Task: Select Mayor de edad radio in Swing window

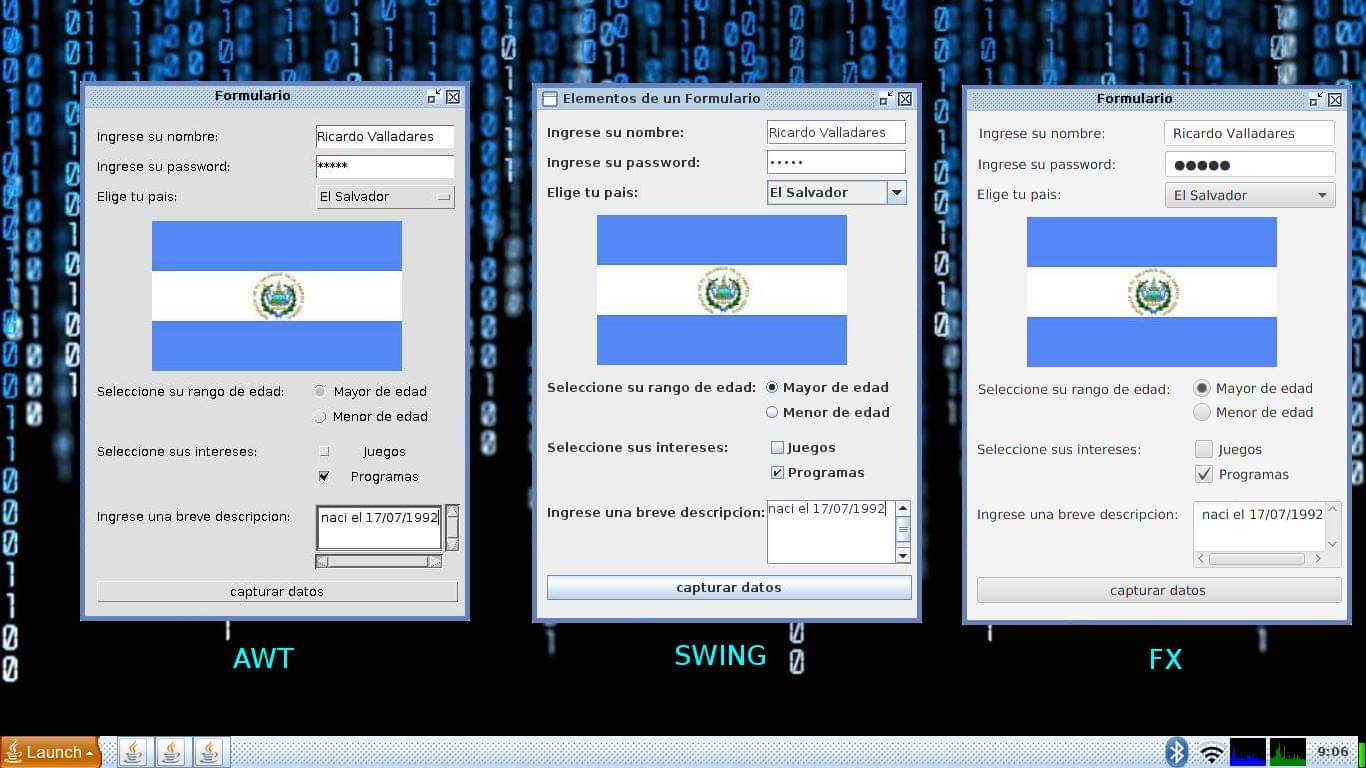Action: click(x=772, y=387)
